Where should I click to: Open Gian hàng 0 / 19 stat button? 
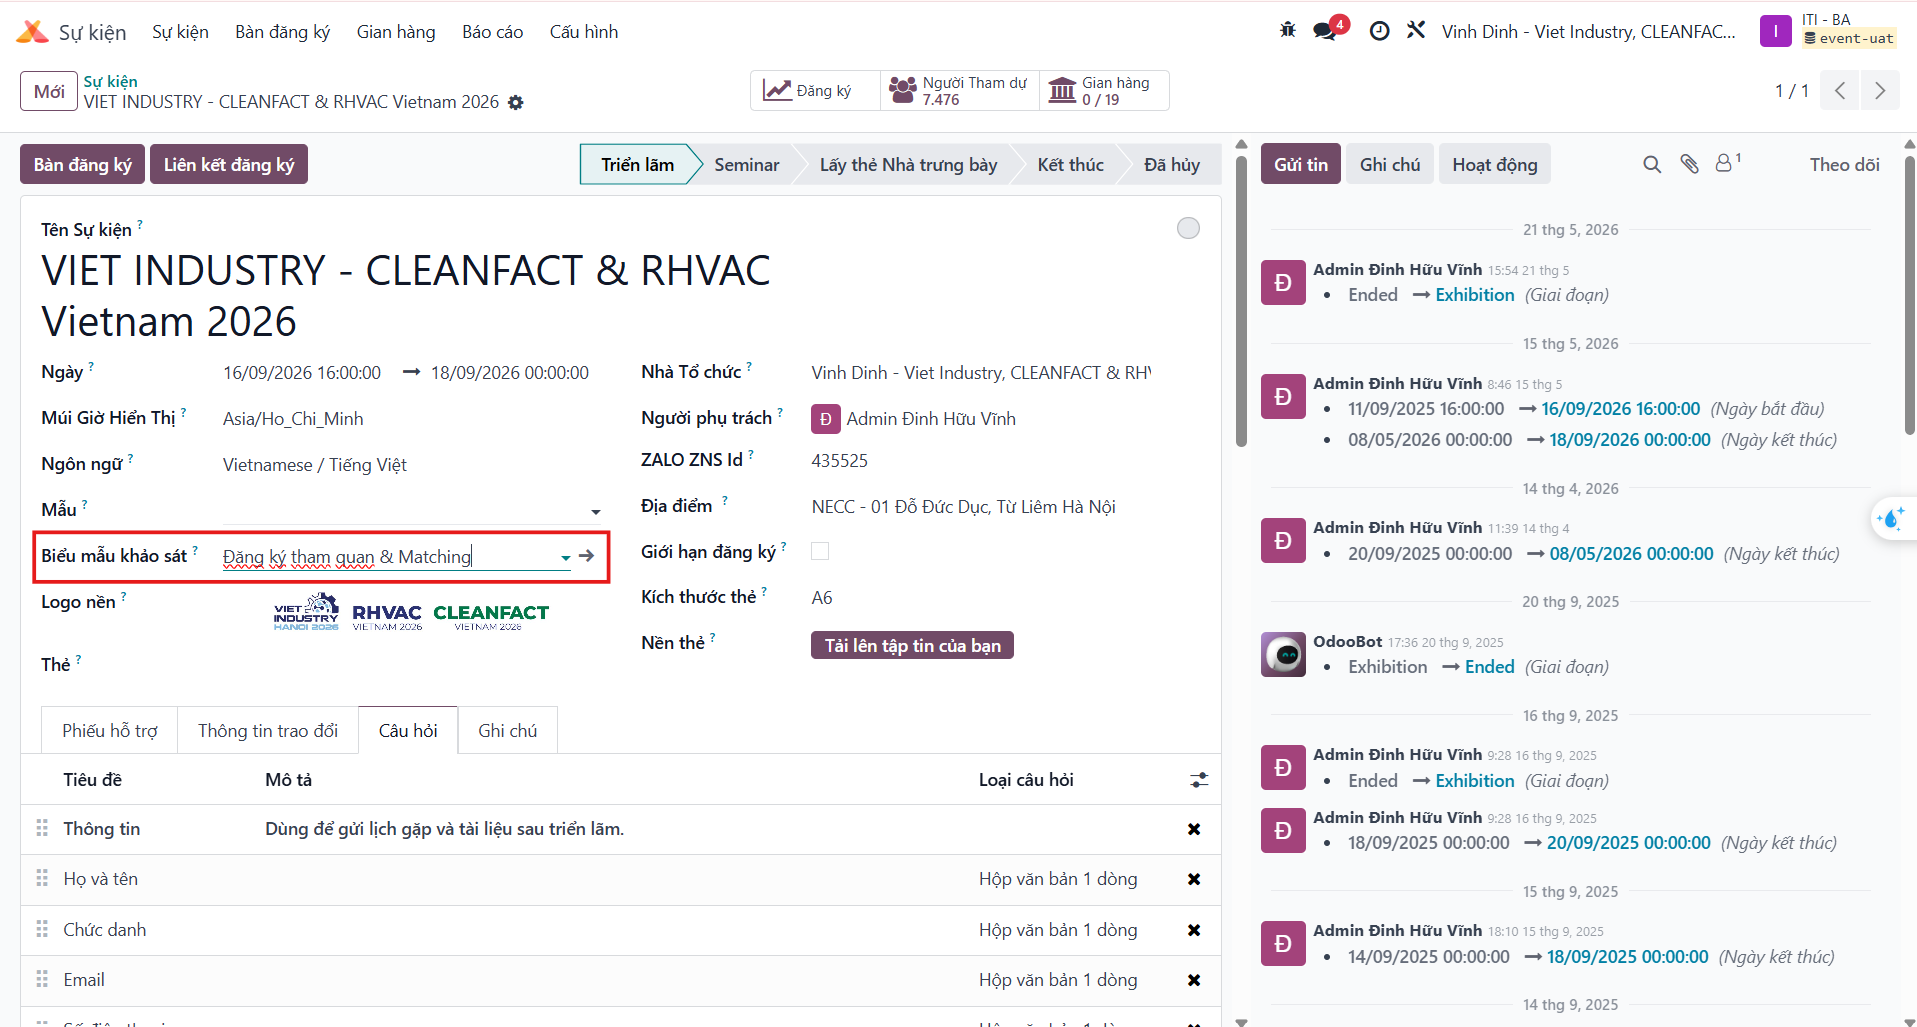[x=1104, y=90]
